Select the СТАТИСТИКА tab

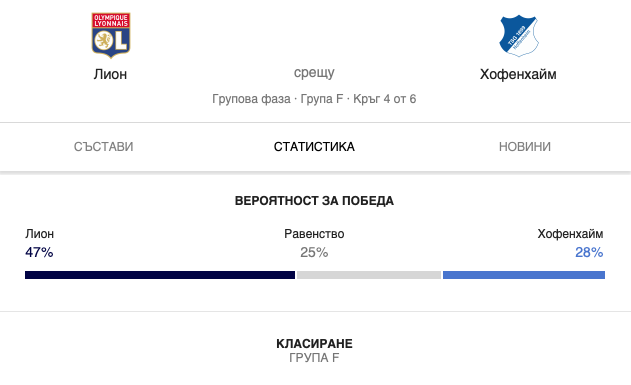314,147
